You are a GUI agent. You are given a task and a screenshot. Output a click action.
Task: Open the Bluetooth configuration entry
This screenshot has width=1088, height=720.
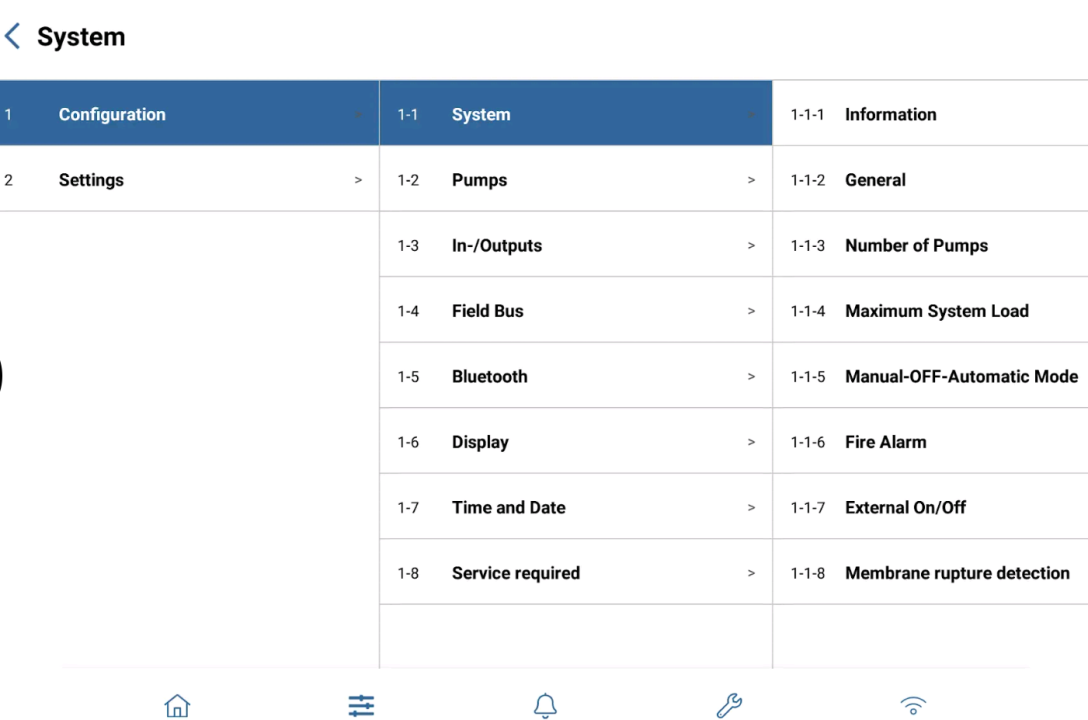(576, 375)
